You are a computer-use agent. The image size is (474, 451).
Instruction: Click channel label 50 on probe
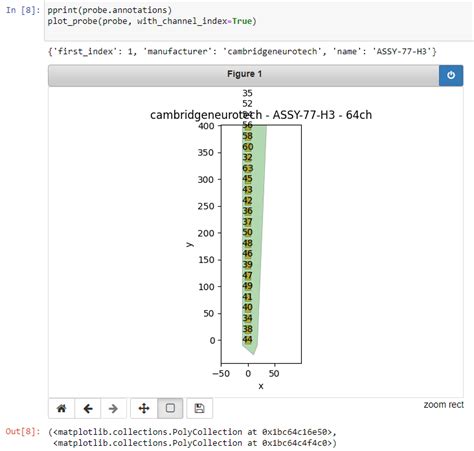point(247,232)
